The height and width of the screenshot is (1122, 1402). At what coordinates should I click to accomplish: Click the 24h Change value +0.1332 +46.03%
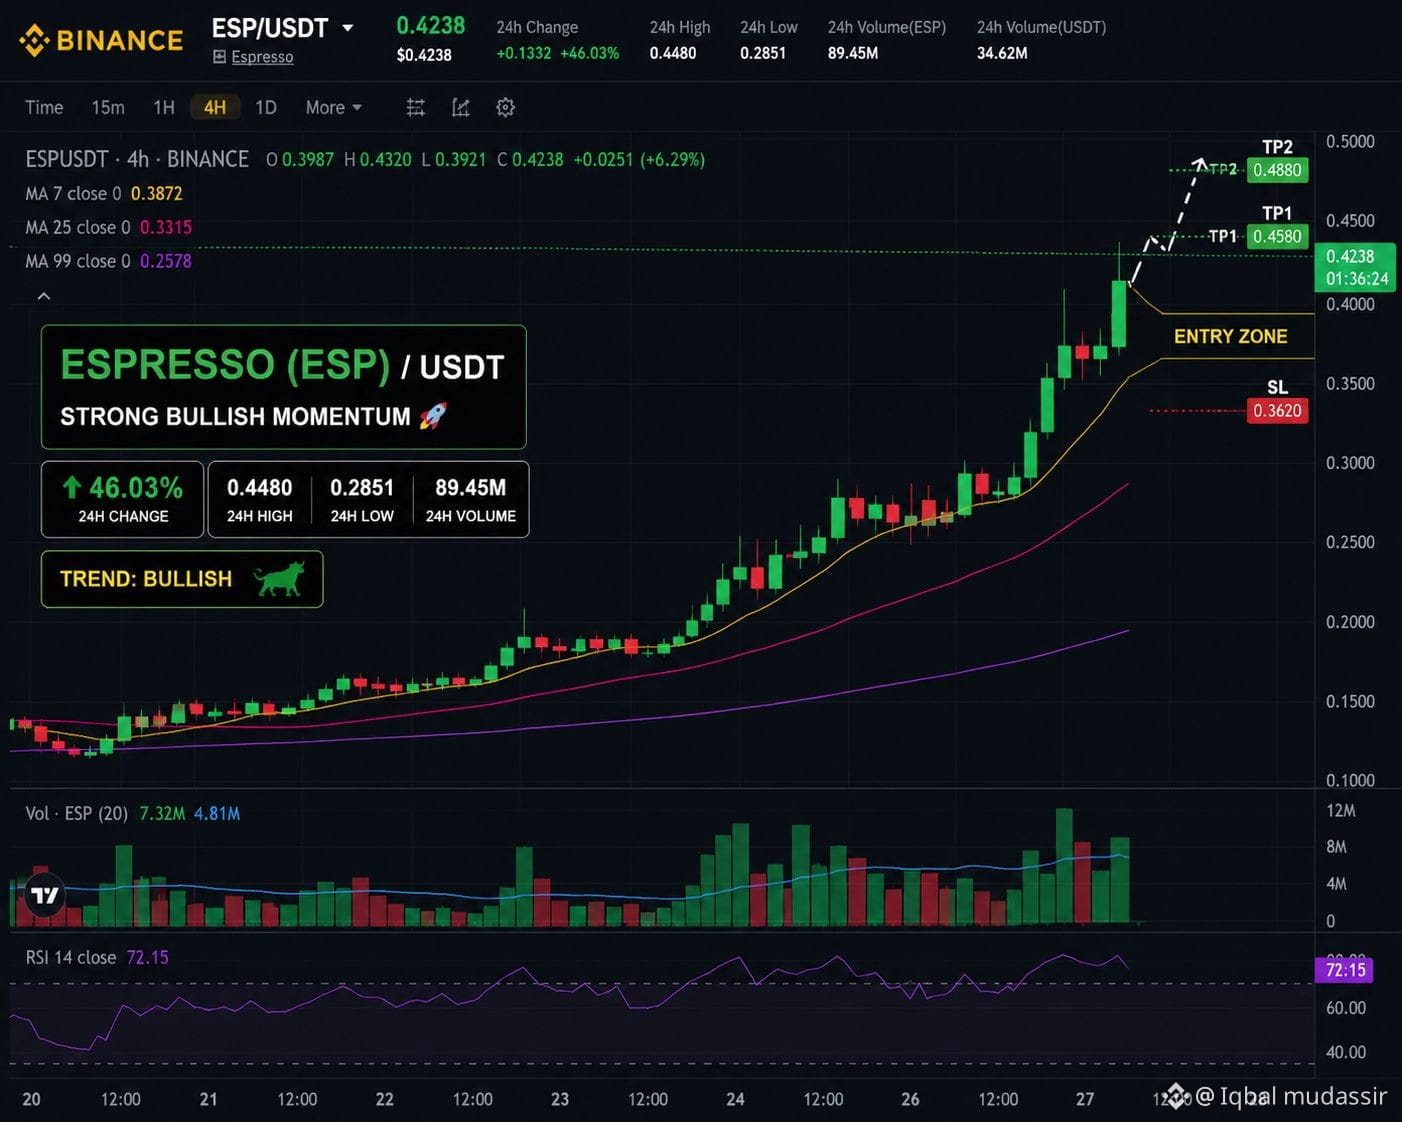click(x=558, y=53)
